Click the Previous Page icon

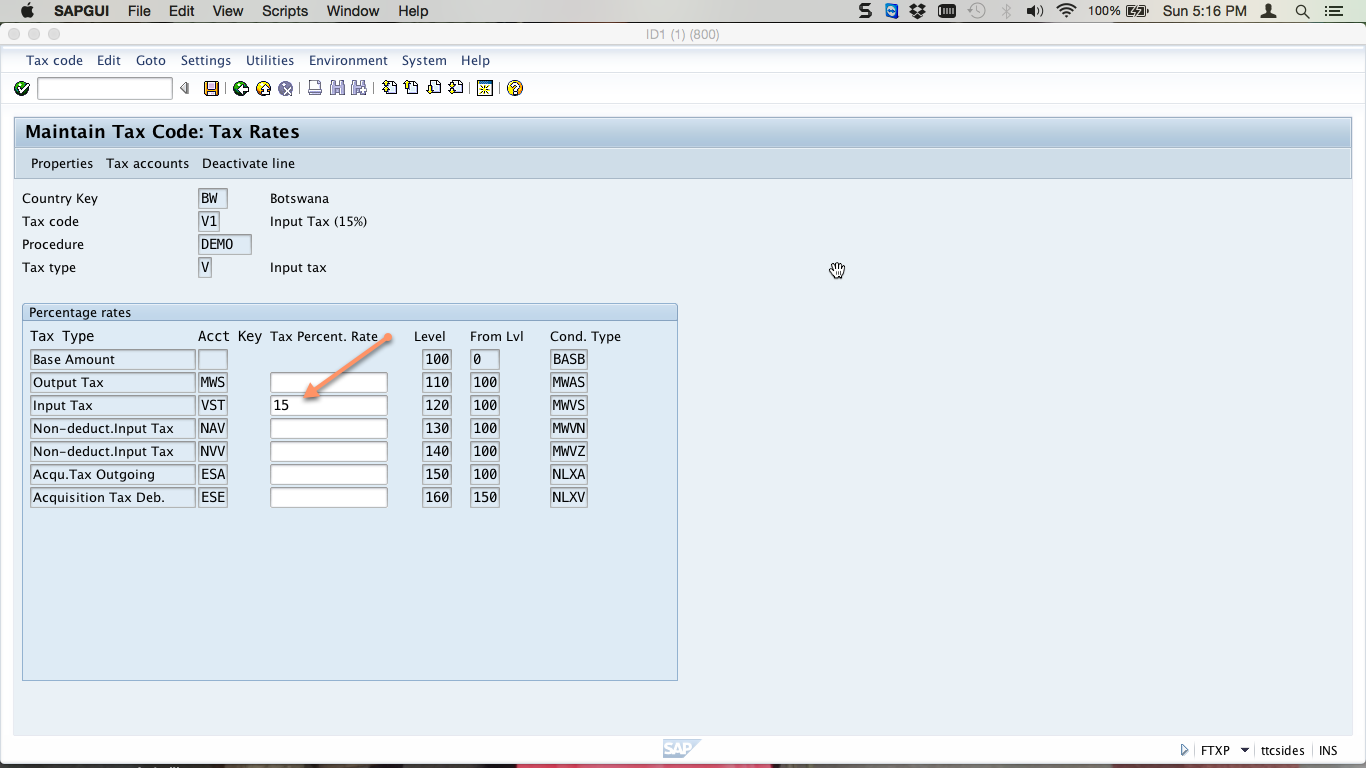(x=411, y=89)
